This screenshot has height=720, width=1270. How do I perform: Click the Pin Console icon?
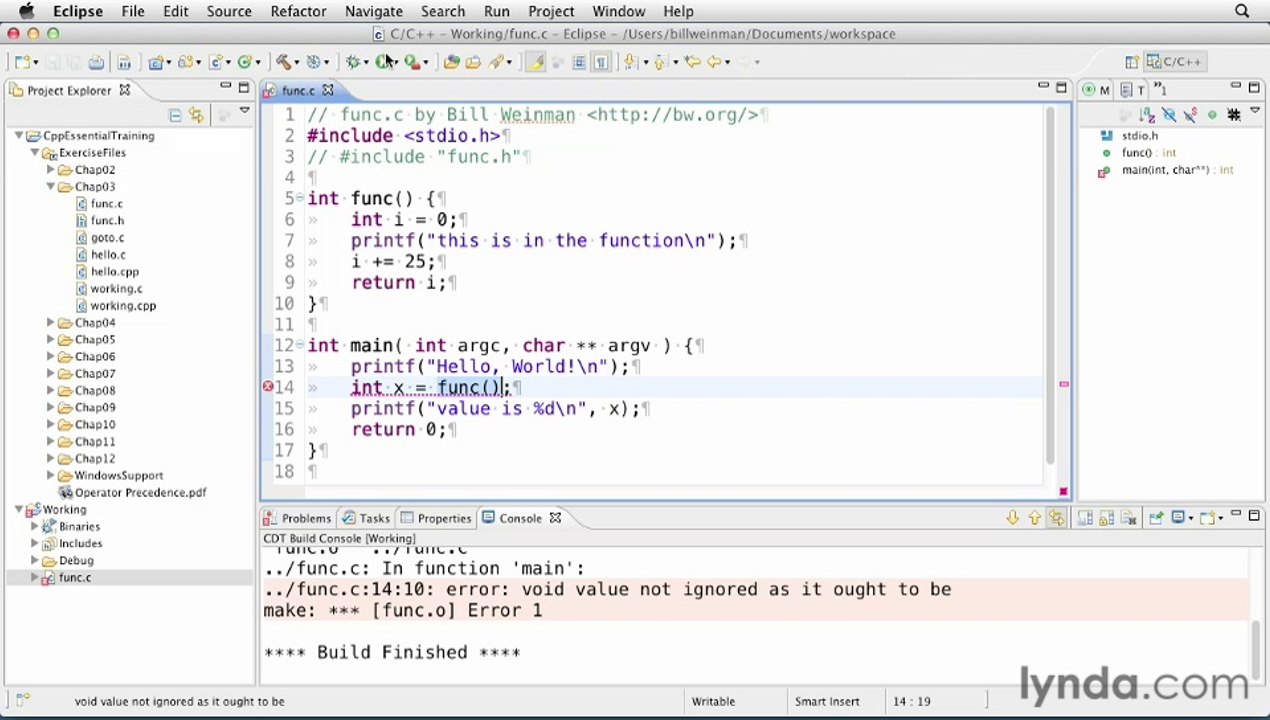click(1155, 518)
